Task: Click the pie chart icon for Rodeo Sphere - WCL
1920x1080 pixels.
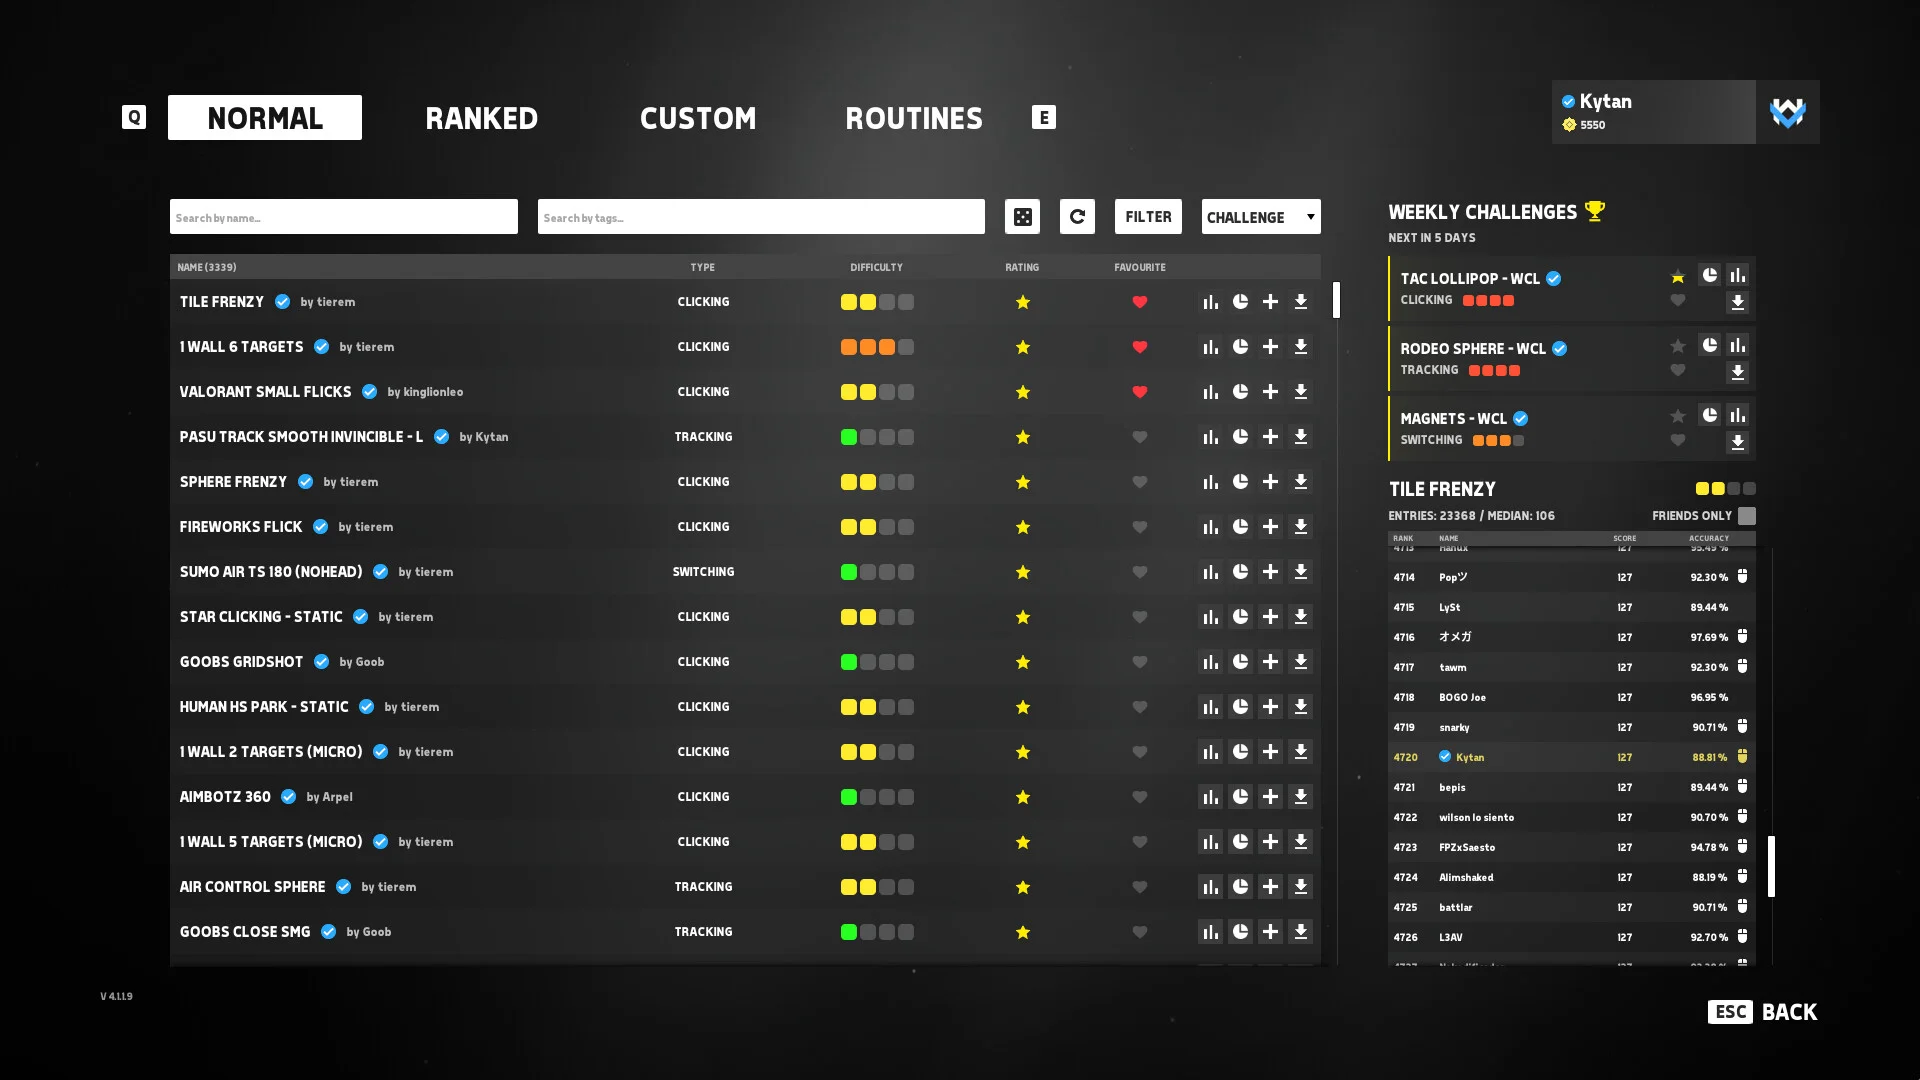Action: tap(1708, 345)
